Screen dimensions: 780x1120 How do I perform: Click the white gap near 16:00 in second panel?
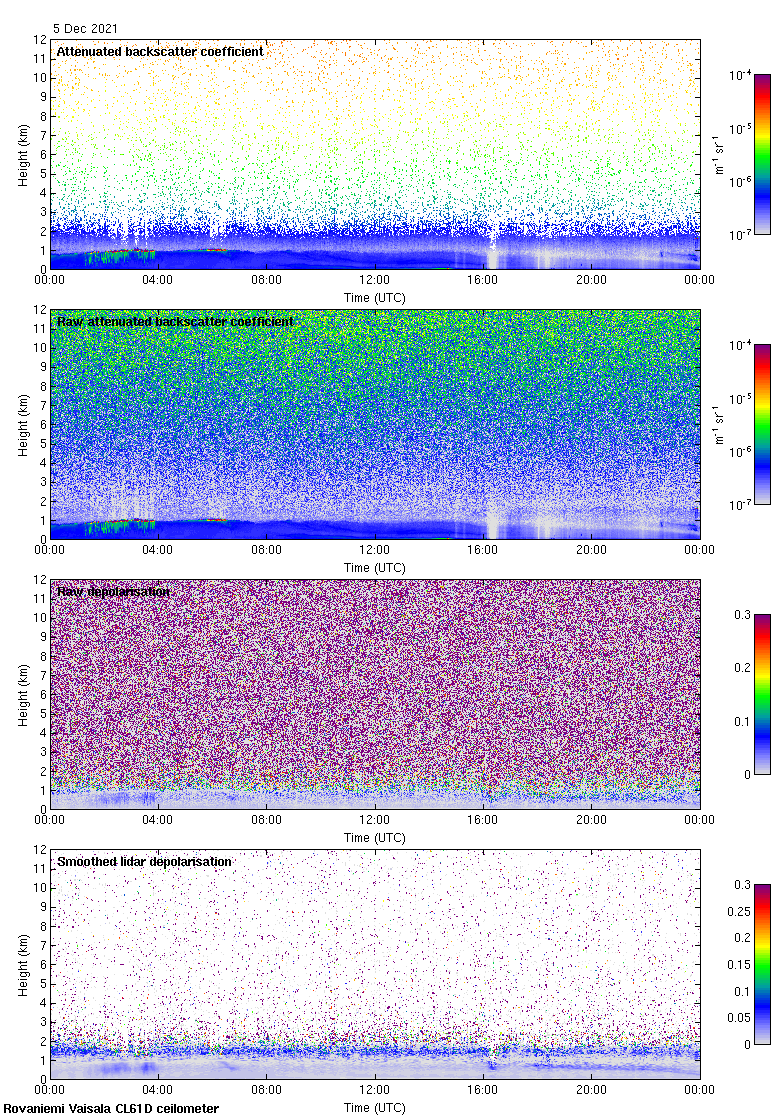(492, 520)
